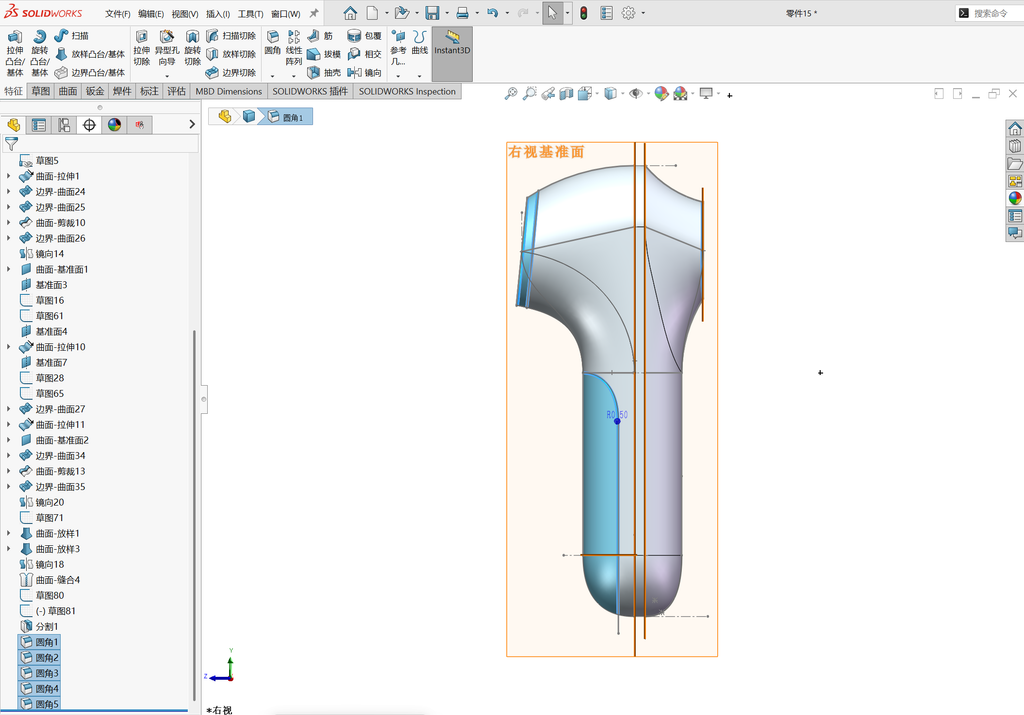The width and height of the screenshot is (1024, 715).
Task: Click the feature tree vertical scrollbar
Action: [194, 515]
